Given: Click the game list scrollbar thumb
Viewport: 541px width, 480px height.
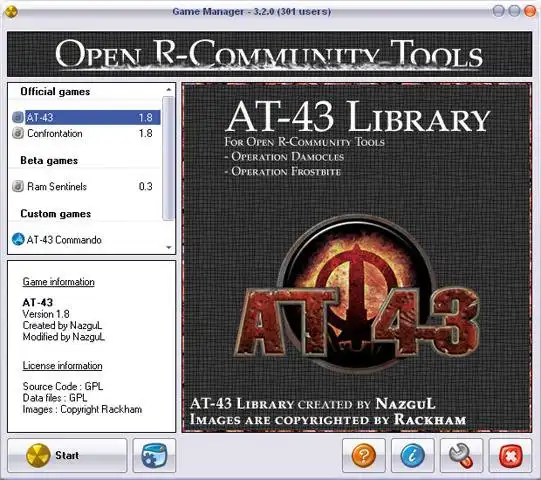Looking at the screenshot, I should (x=168, y=158).
